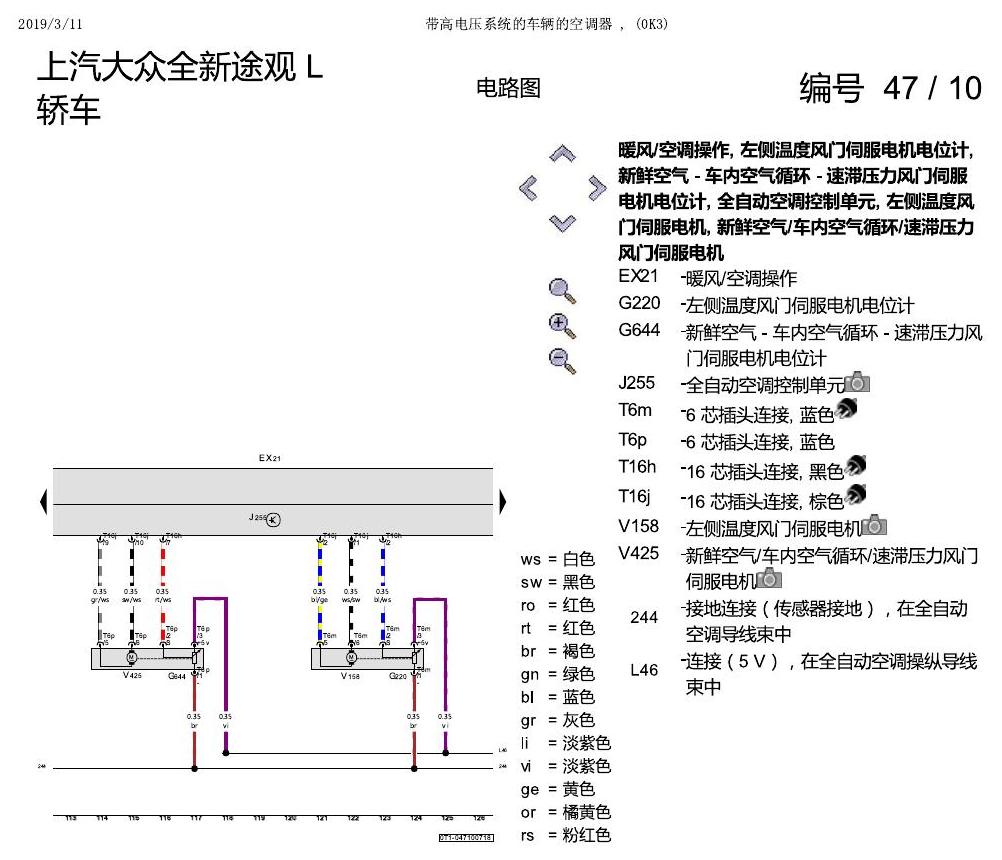Viewport: 1002px width, 860px height.
Task: Select the V425 legend code
Action: (638, 553)
